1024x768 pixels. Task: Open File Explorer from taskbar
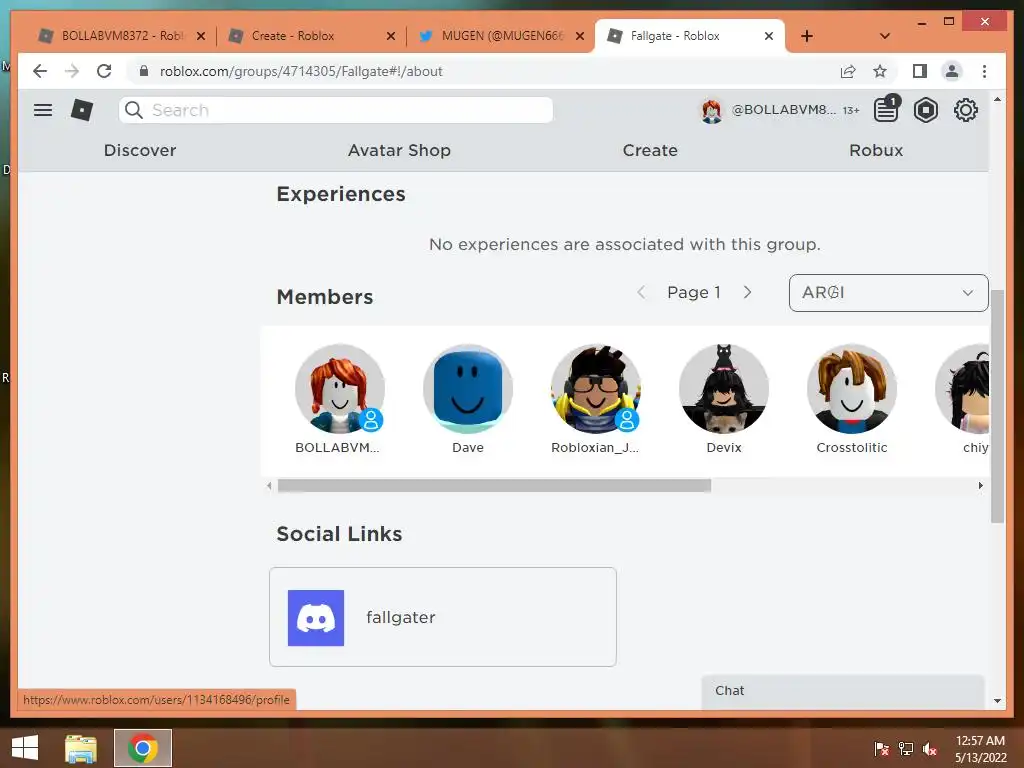tap(81, 748)
